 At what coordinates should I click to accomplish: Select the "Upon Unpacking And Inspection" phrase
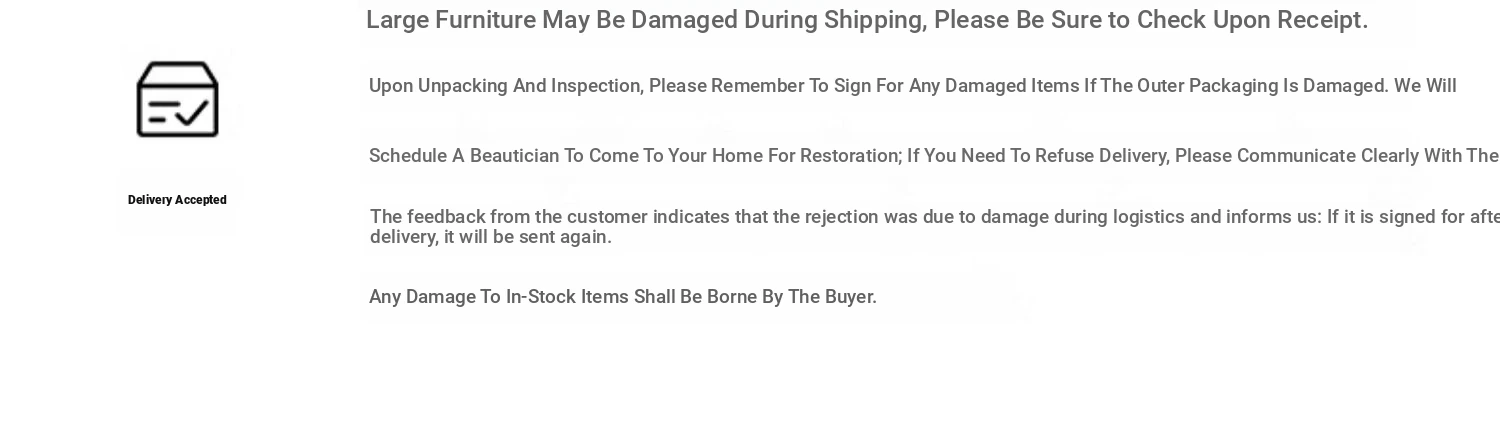point(505,86)
